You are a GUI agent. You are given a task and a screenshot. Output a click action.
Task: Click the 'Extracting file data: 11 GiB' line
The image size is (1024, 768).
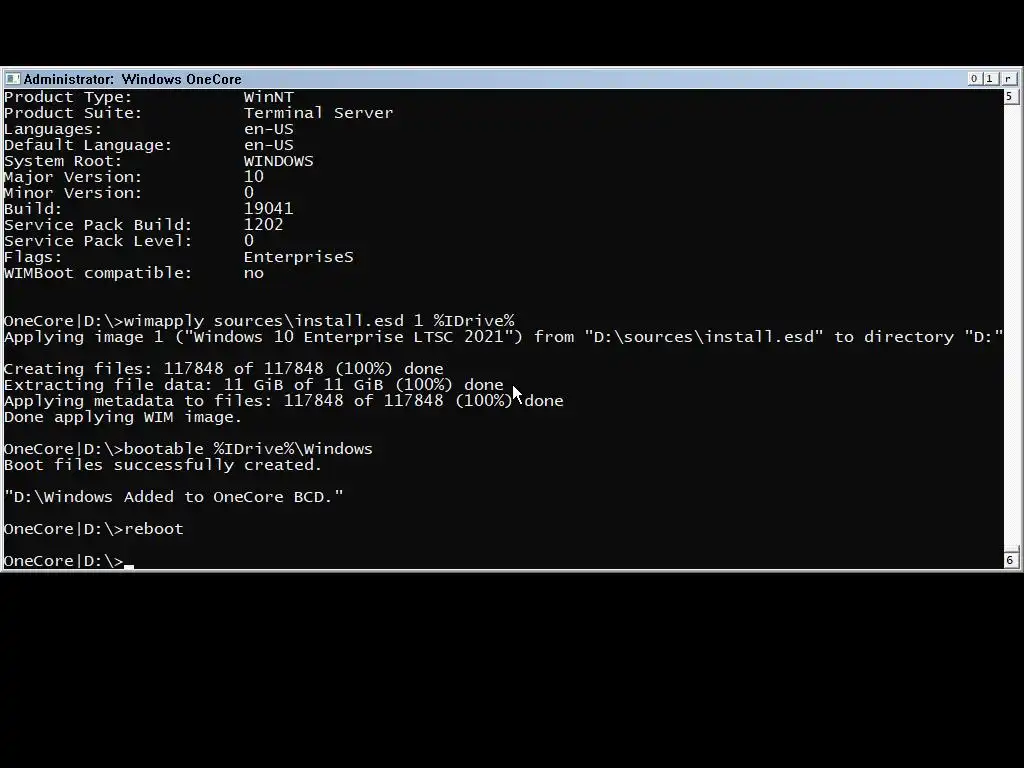[253, 385]
